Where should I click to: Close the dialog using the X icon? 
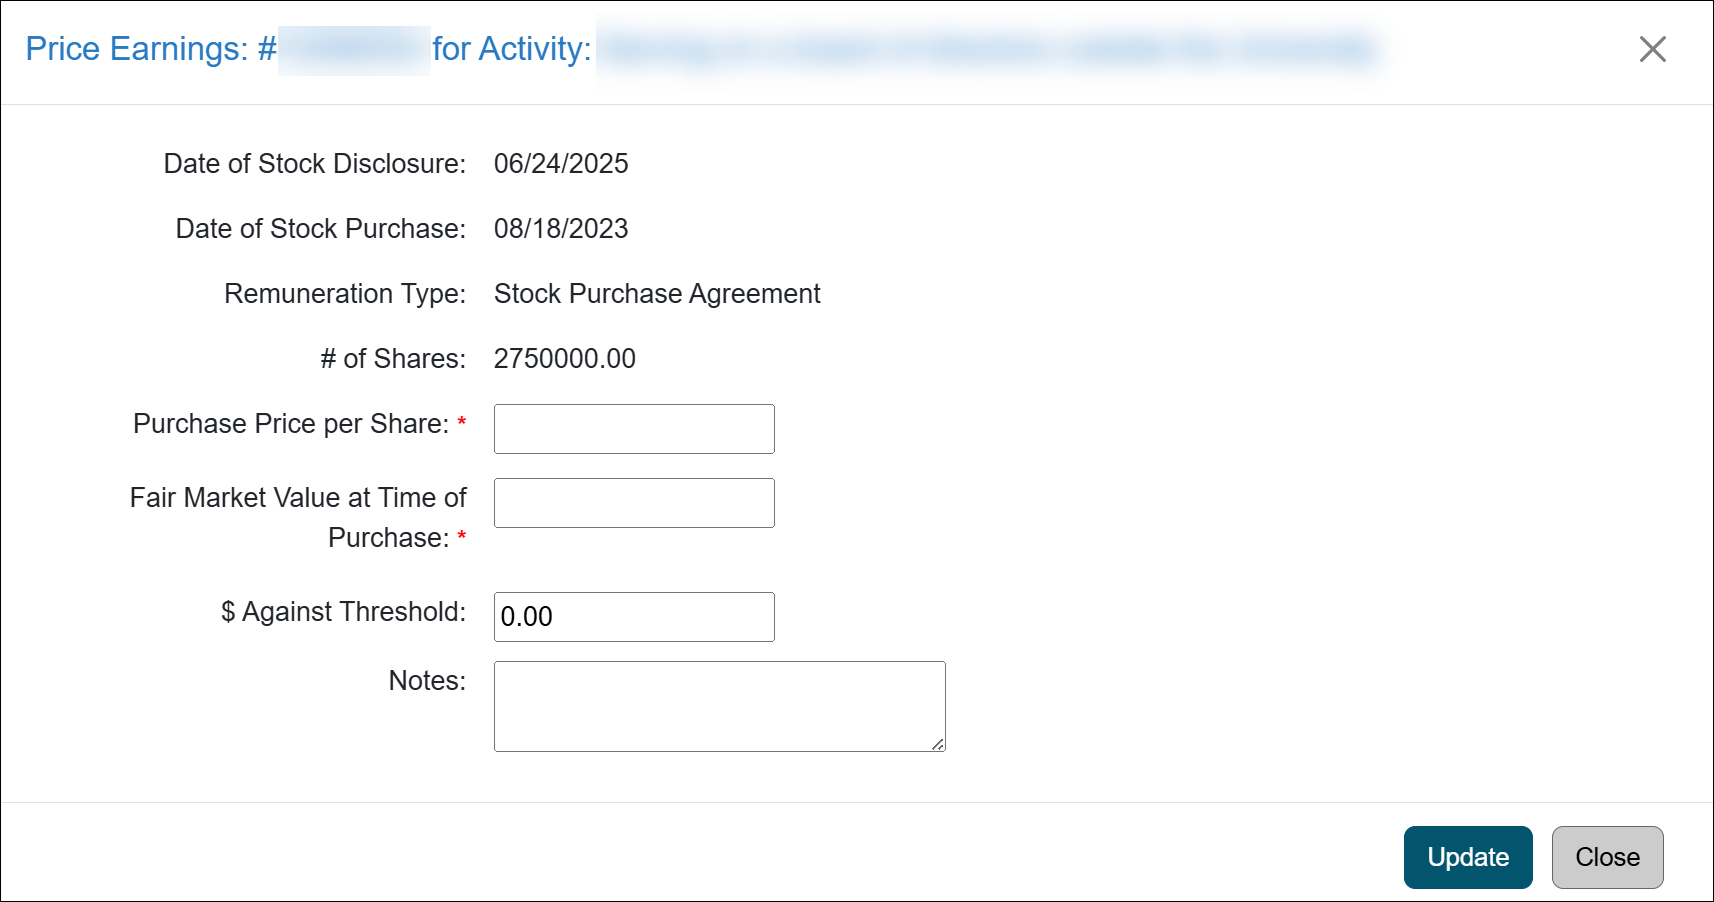pos(1652,49)
